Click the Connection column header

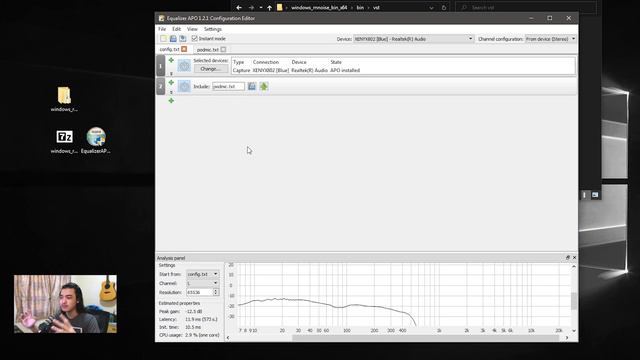pyautogui.click(x=266, y=62)
